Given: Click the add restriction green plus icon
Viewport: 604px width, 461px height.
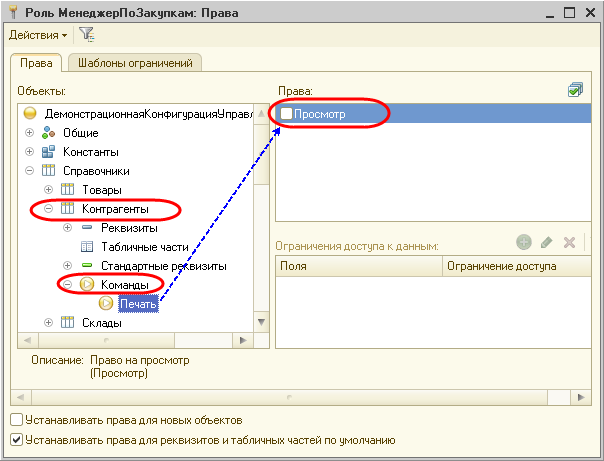Looking at the screenshot, I should pyautogui.click(x=524, y=242).
